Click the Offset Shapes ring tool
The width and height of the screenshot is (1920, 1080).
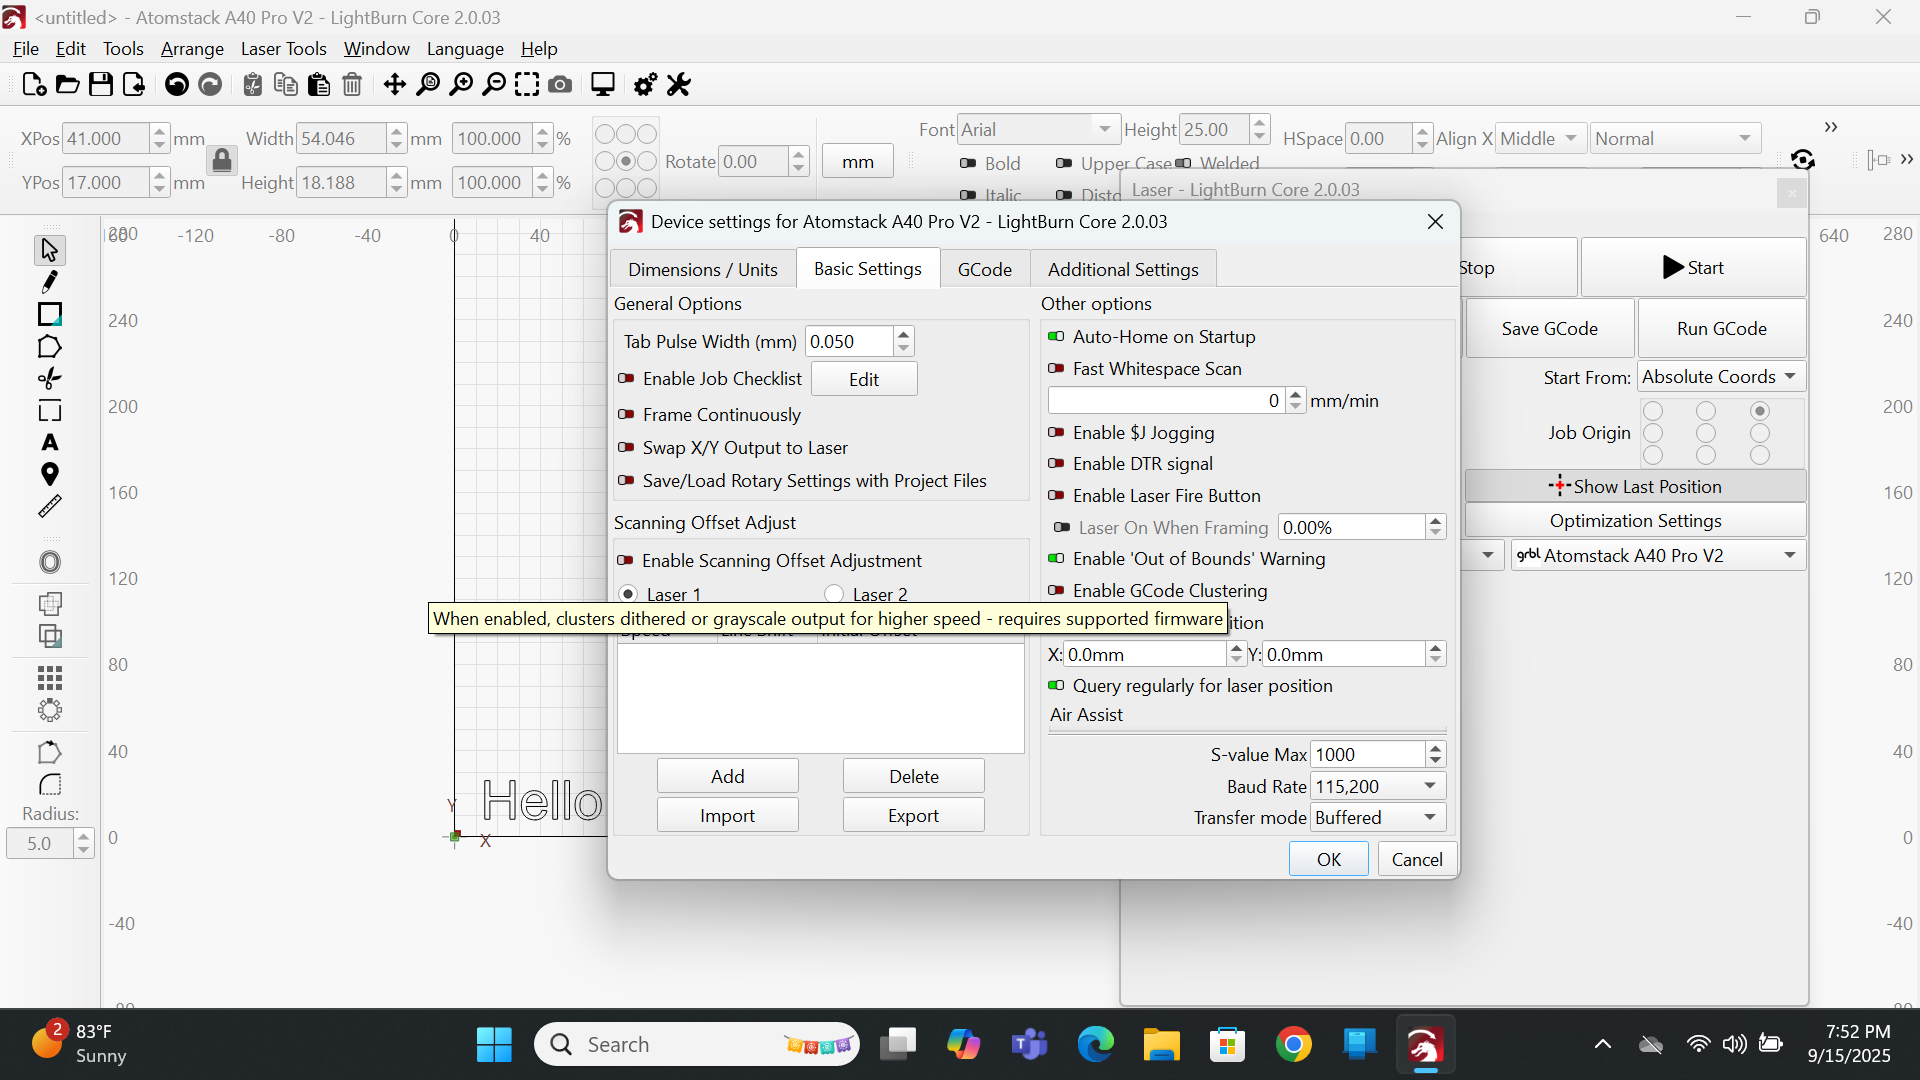coord(49,562)
